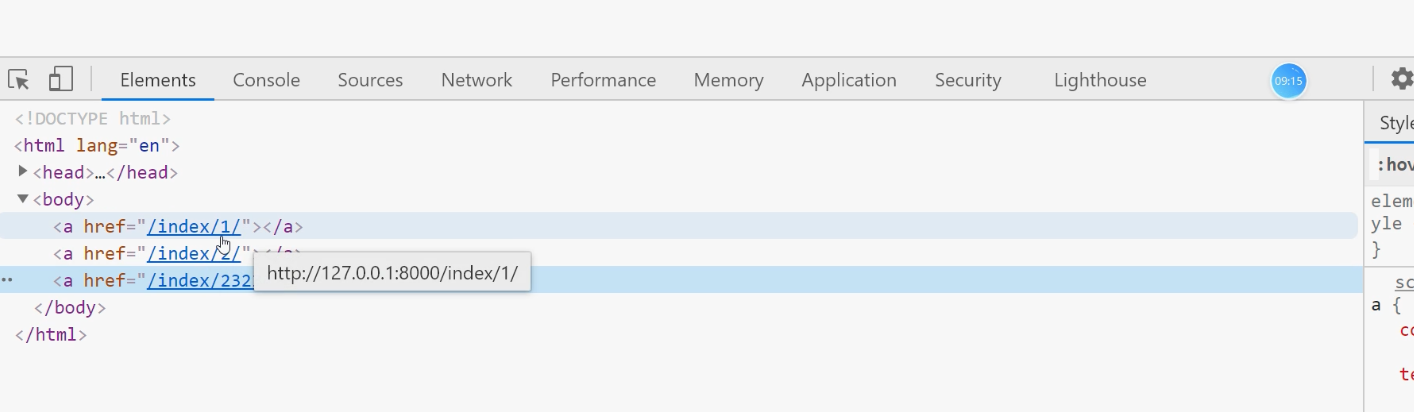Show the Lighthouse tab

pyautogui.click(x=1099, y=80)
